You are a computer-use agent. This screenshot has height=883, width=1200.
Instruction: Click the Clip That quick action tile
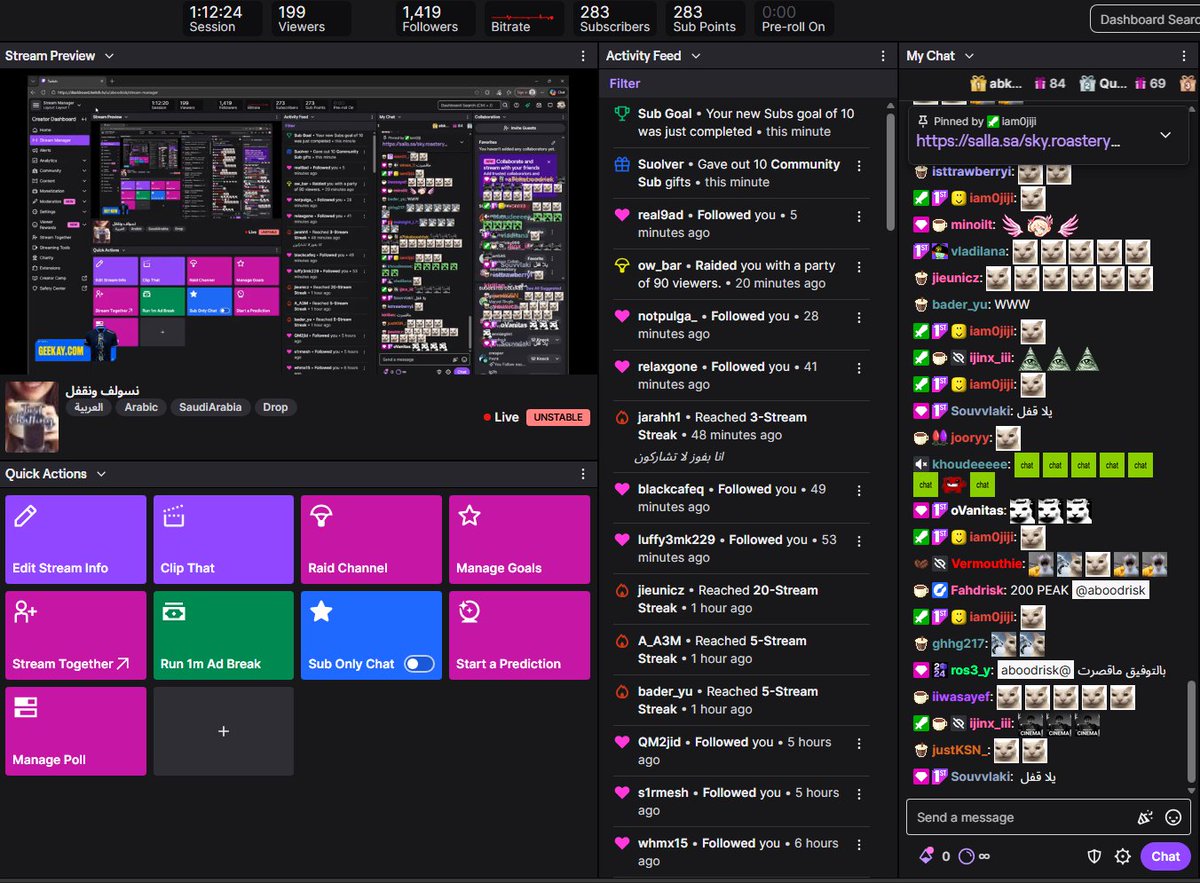click(223, 539)
